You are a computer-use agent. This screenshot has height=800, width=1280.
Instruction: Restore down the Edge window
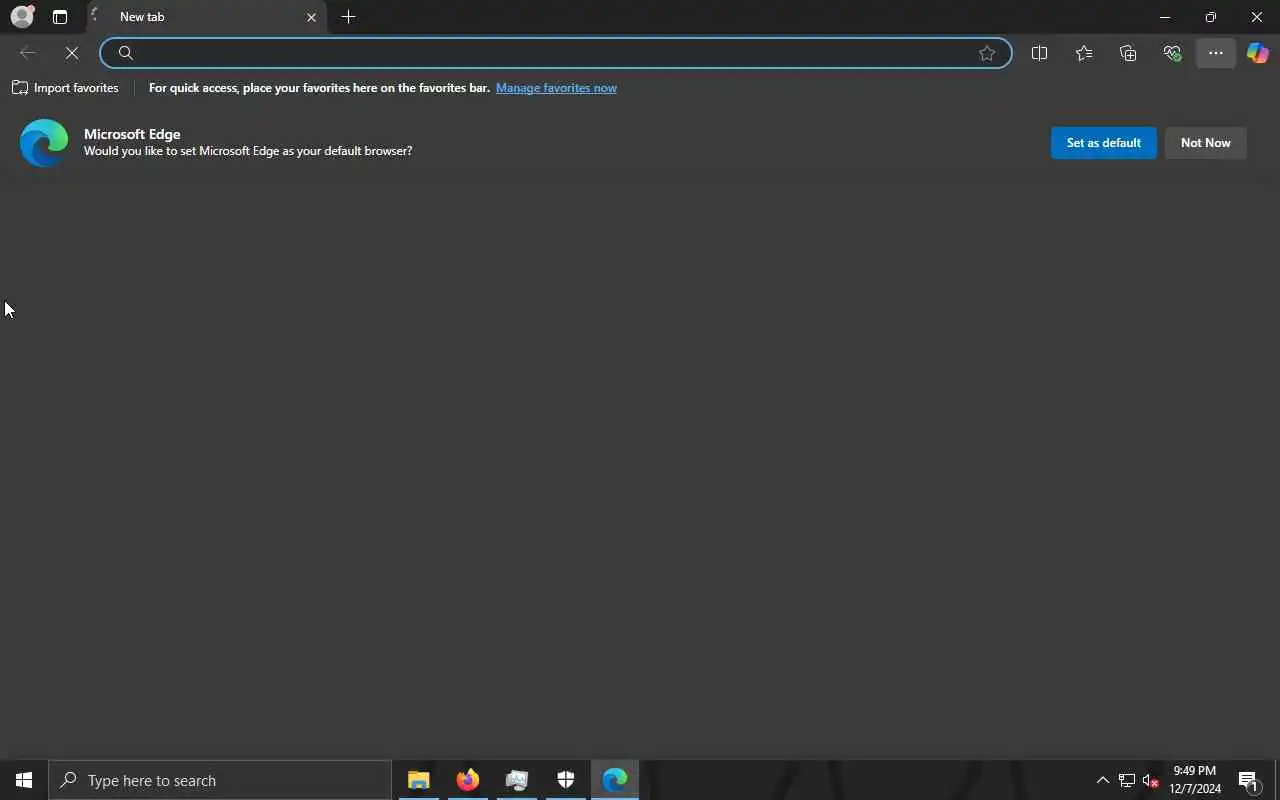[1211, 17]
